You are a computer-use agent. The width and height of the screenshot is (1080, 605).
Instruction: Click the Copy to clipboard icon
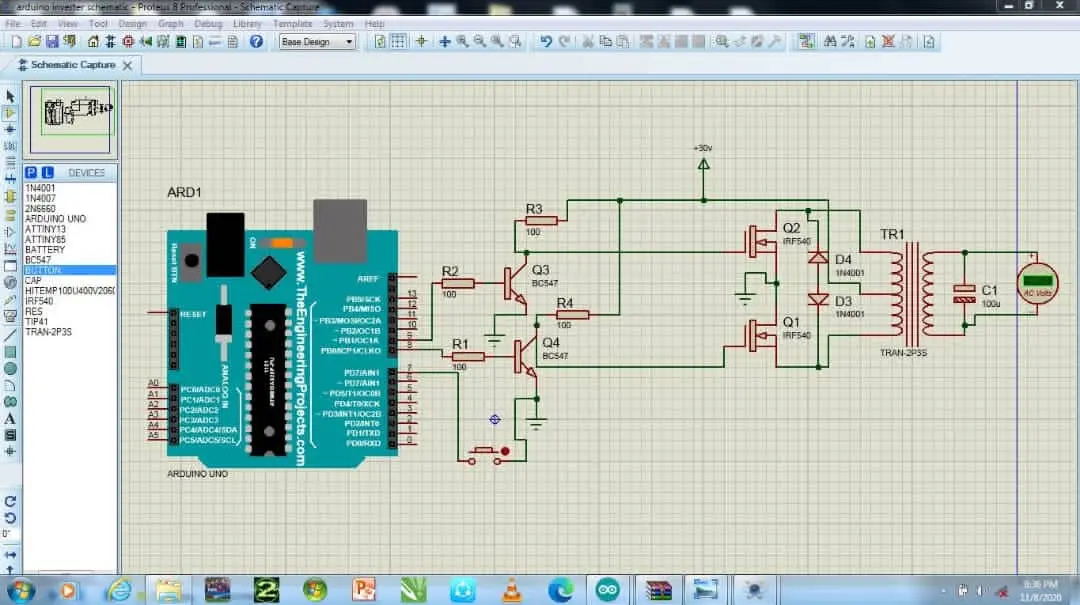605,41
